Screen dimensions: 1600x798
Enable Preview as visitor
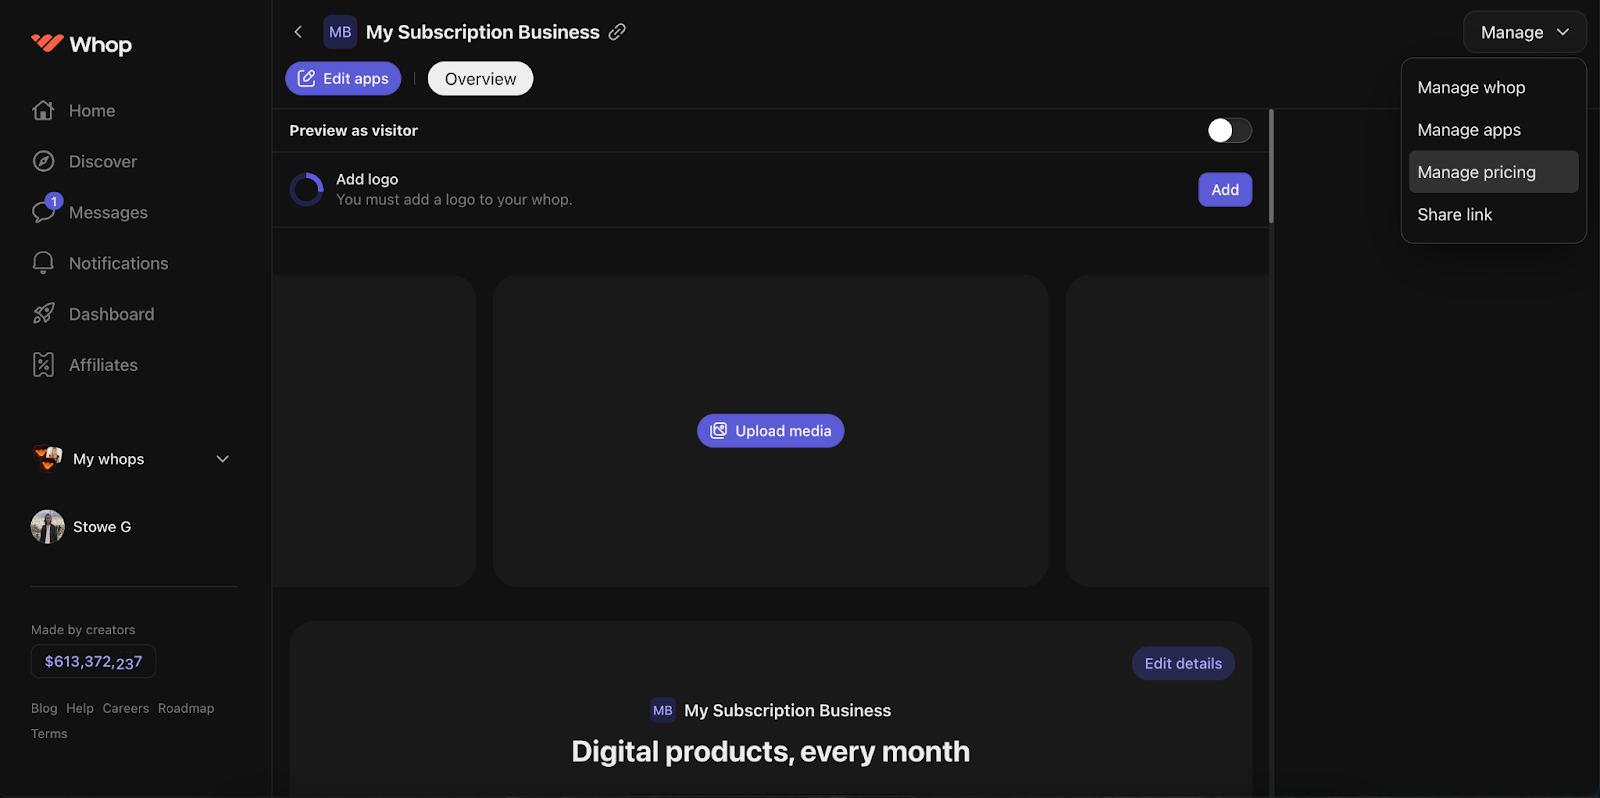coord(1229,130)
